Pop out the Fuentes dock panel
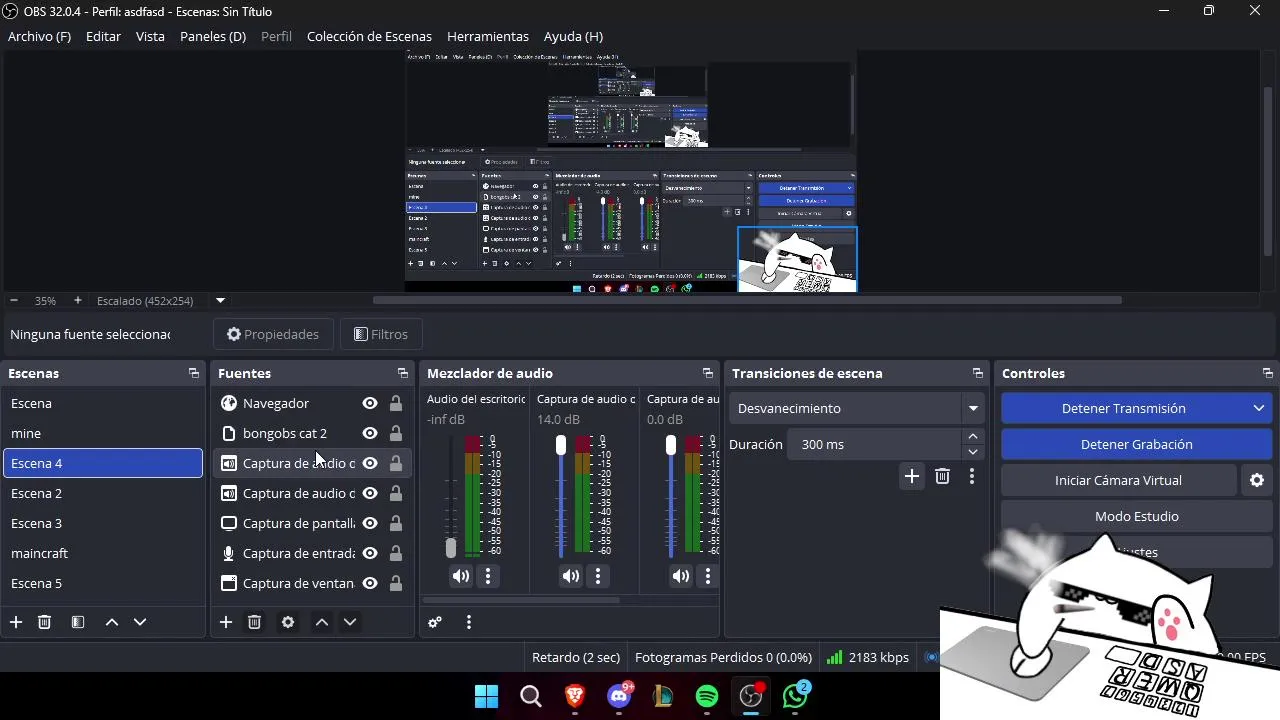This screenshot has height=720, width=1280. [403, 373]
